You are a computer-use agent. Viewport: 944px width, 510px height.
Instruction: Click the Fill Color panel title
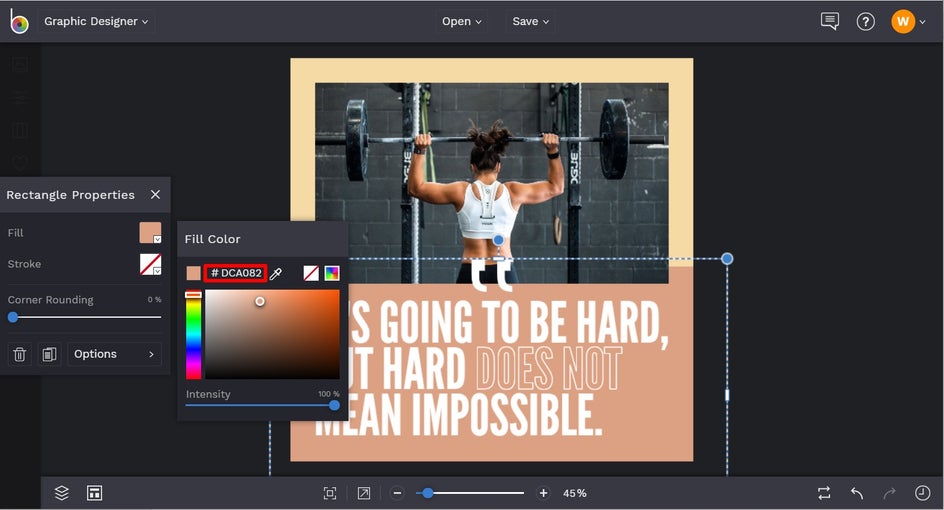[213, 239]
